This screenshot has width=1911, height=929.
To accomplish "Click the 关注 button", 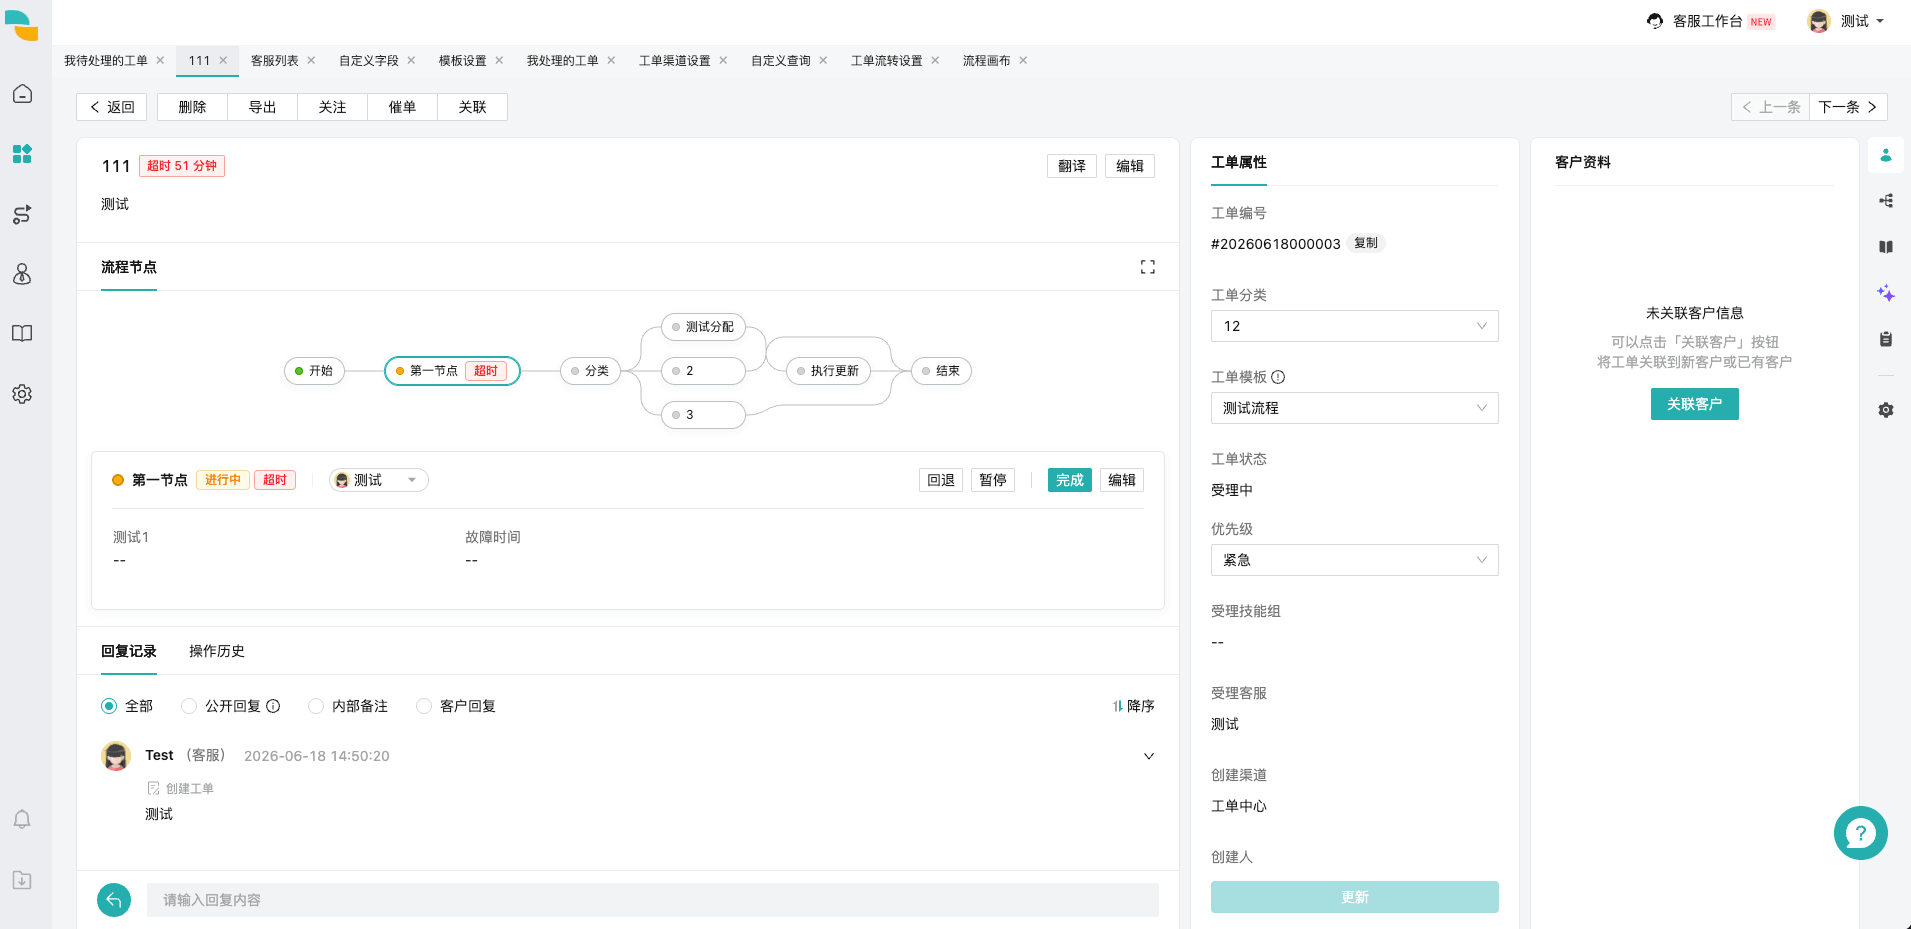I will [x=333, y=107].
